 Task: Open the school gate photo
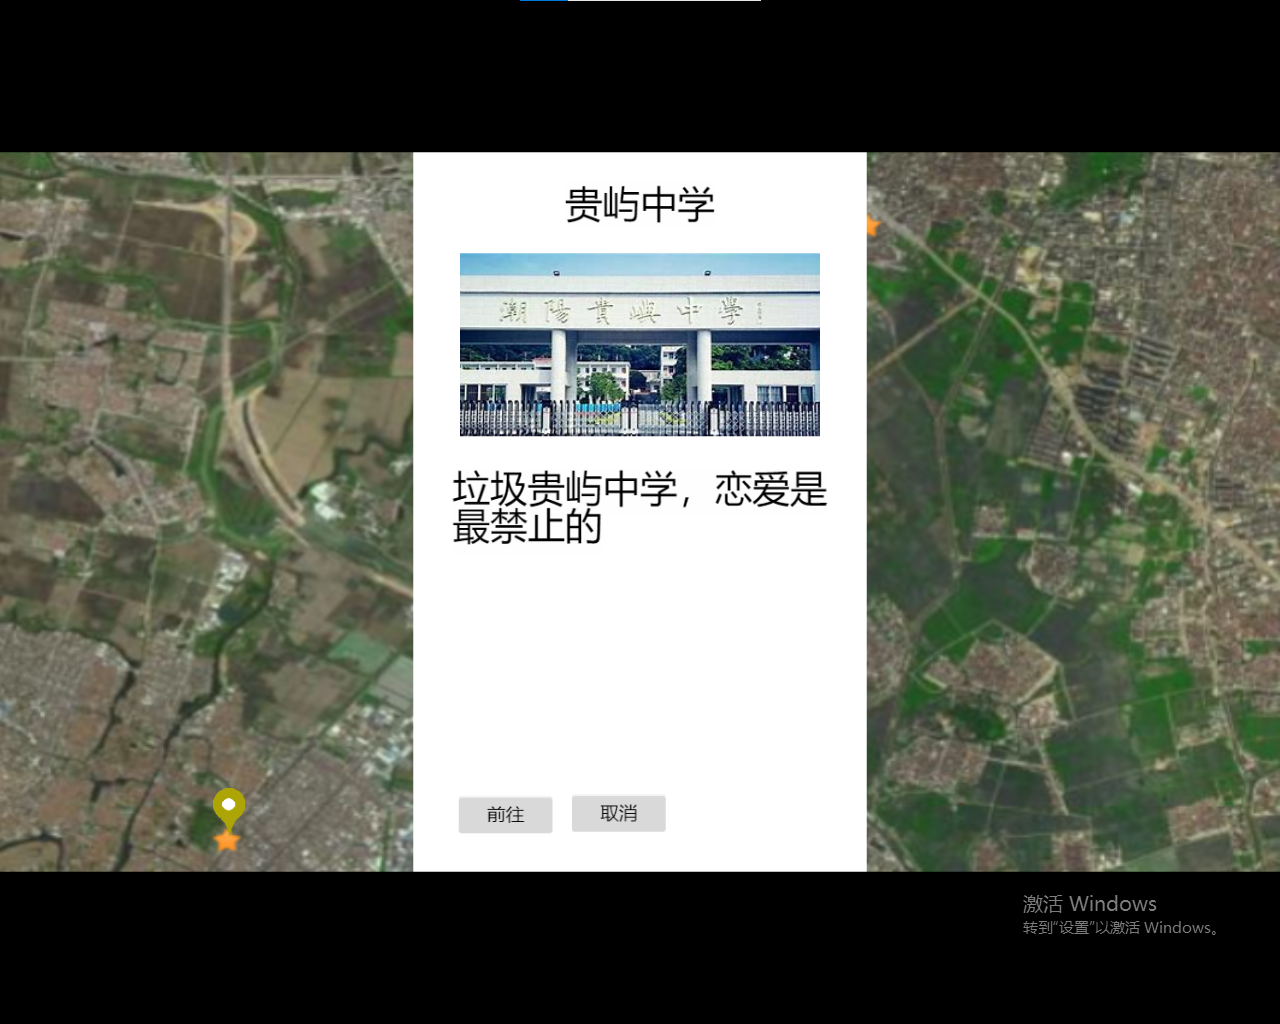tap(640, 344)
